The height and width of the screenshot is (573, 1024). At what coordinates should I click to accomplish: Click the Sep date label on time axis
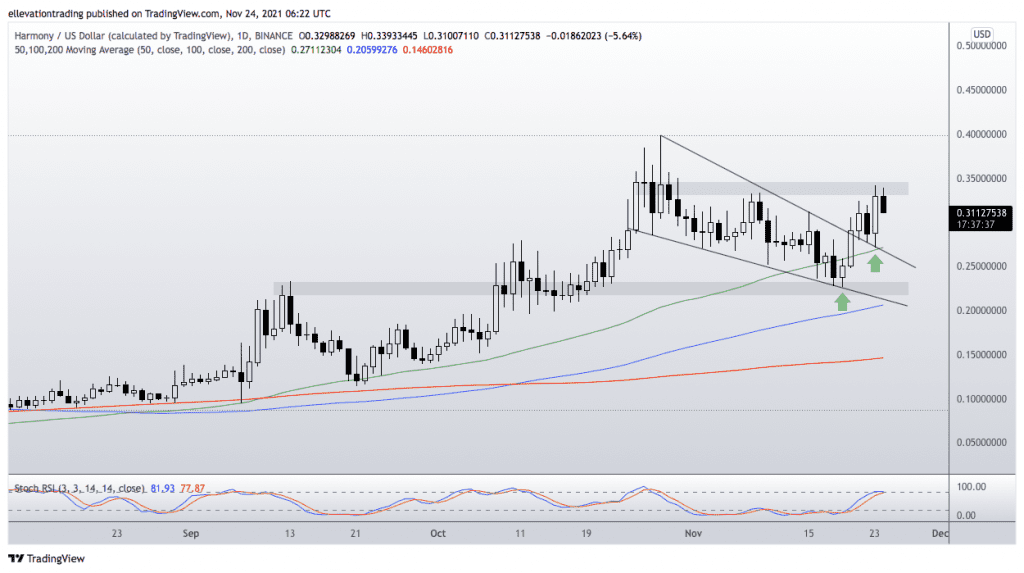pos(191,533)
